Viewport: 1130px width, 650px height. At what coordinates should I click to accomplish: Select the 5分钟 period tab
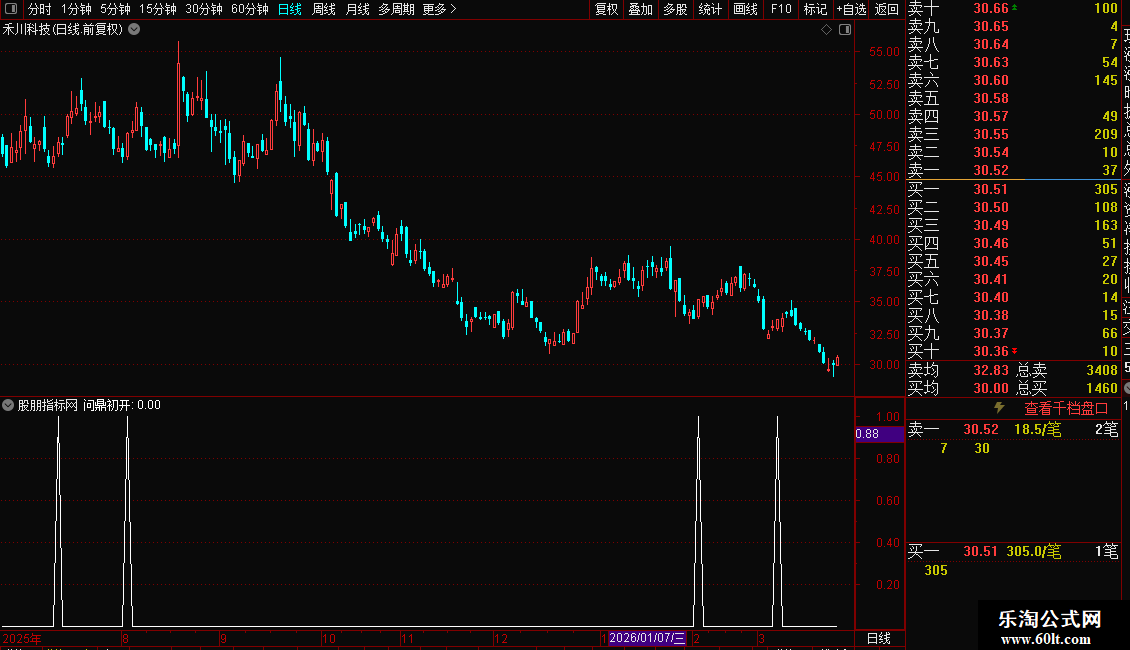(x=115, y=9)
